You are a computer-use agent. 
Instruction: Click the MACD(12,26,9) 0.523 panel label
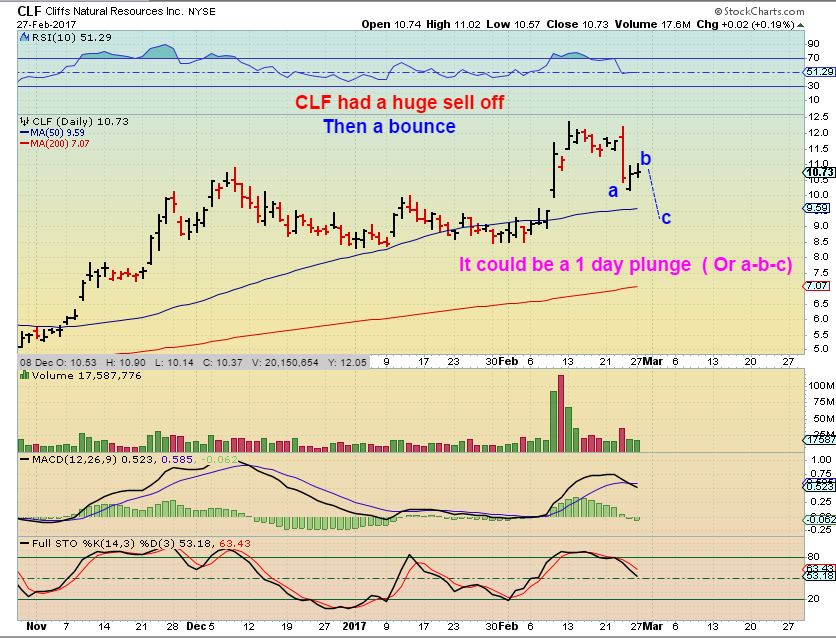(x=93, y=459)
